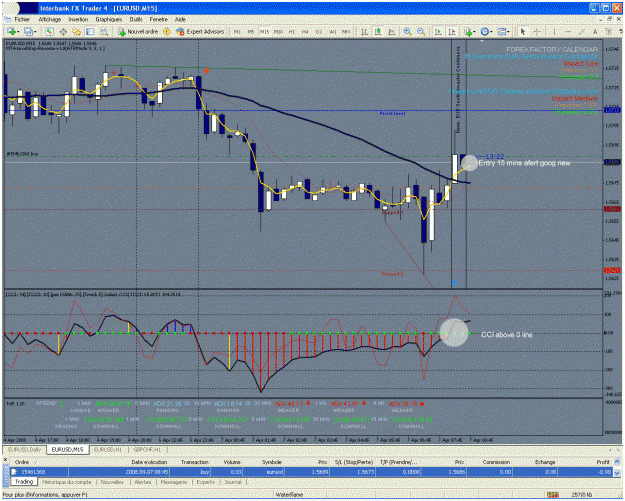This screenshot has height=501, width=625.
Task: Click the yellow MetaEditor diamond icon
Action: click(167, 31)
